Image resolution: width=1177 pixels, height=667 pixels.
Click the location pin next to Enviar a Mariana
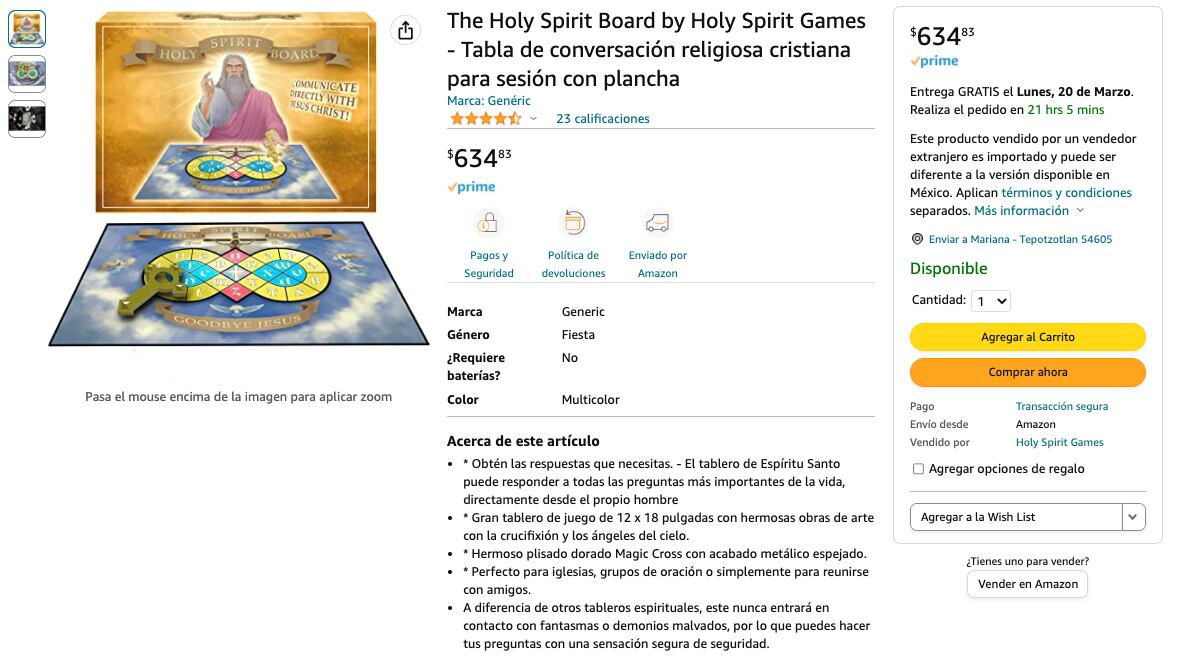(x=916, y=239)
